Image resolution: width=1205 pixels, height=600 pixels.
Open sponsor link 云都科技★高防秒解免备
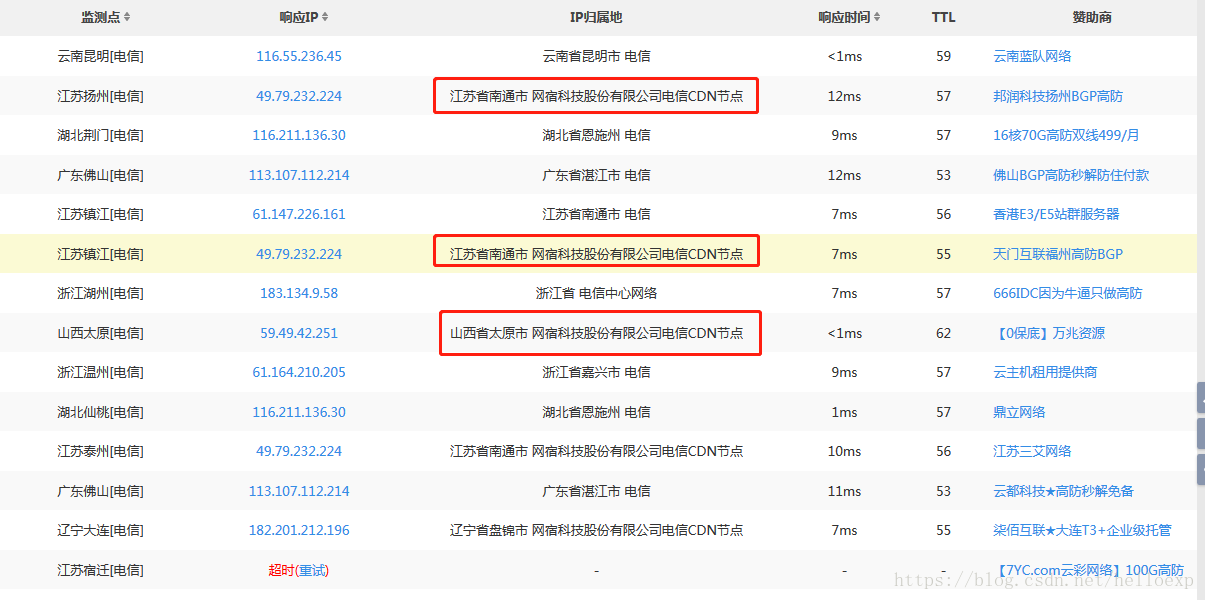(1063, 491)
